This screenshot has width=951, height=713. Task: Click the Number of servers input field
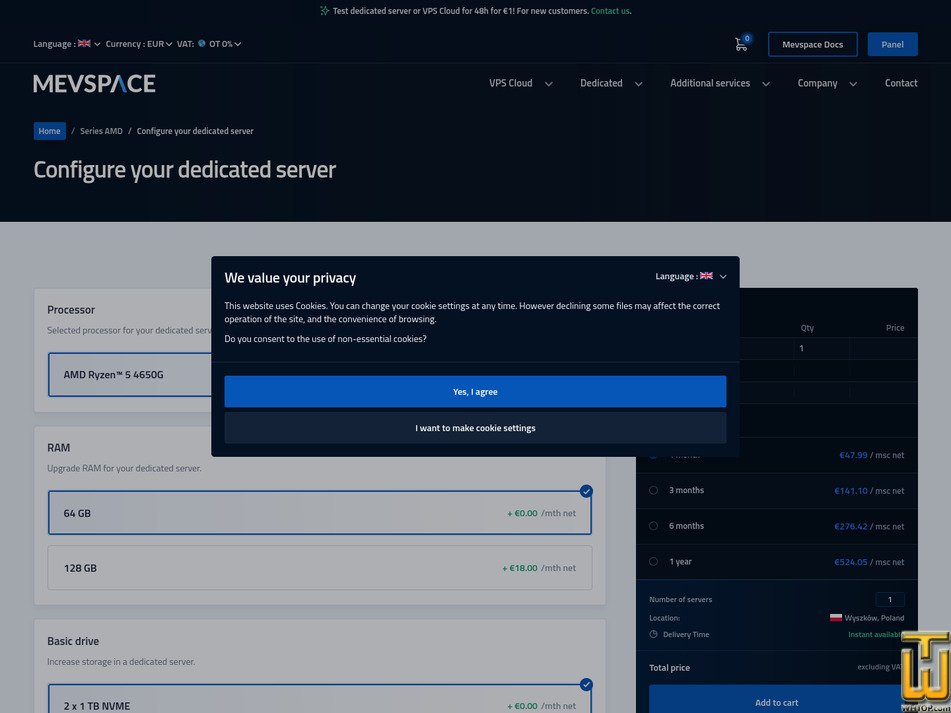pos(890,600)
